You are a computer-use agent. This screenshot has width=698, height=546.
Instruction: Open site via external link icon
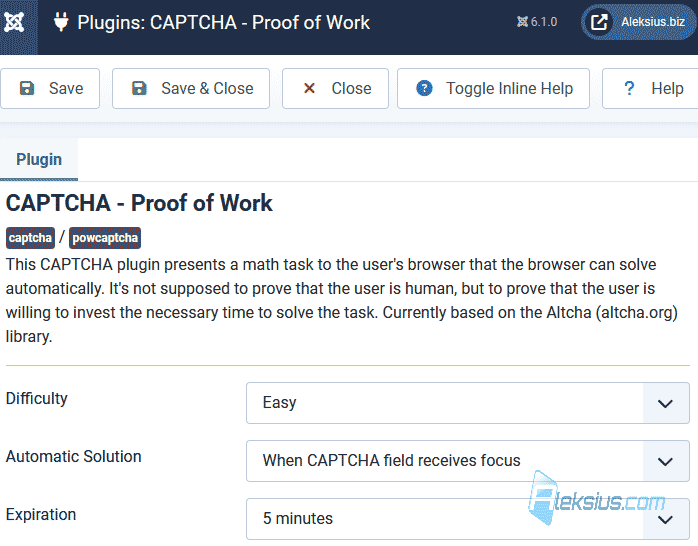coord(599,22)
